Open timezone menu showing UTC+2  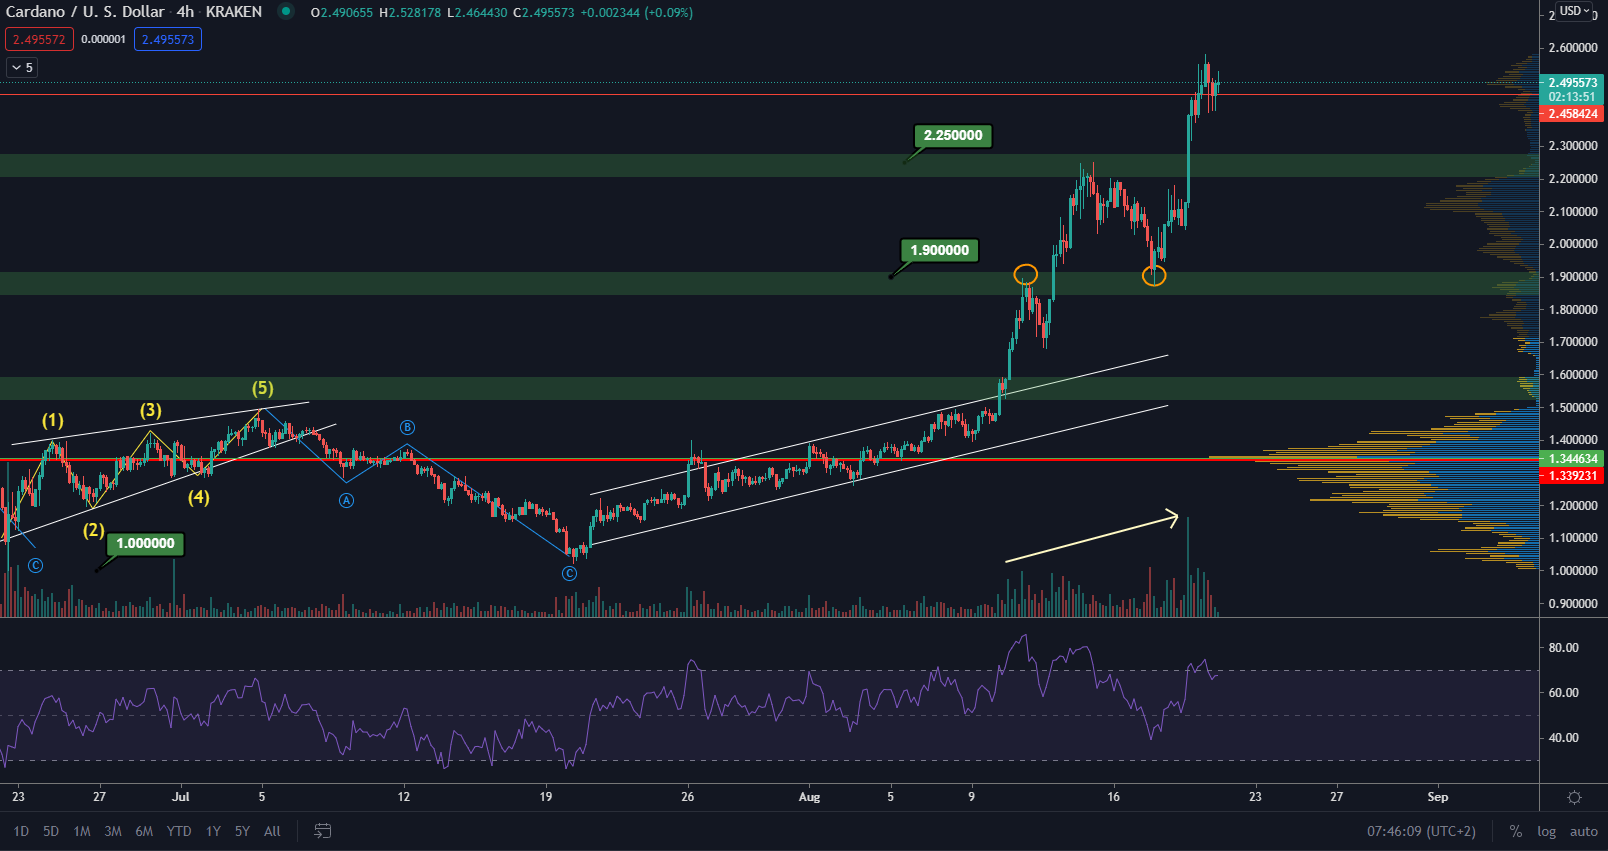tap(1421, 831)
